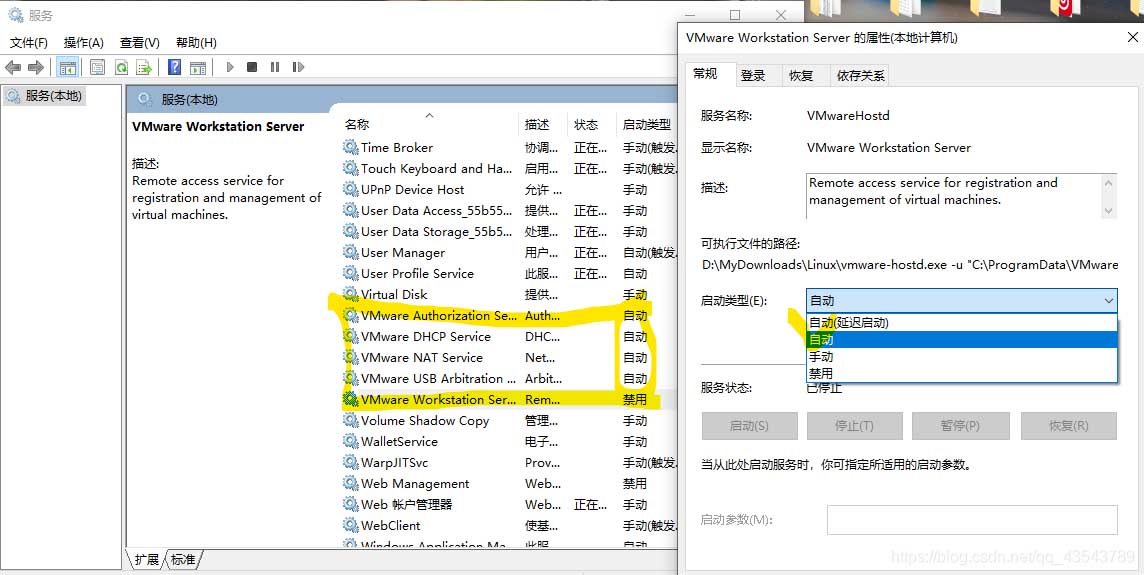The width and height of the screenshot is (1144, 575).
Task: Click the gear icon of WebClient
Action: pos(350,525)
